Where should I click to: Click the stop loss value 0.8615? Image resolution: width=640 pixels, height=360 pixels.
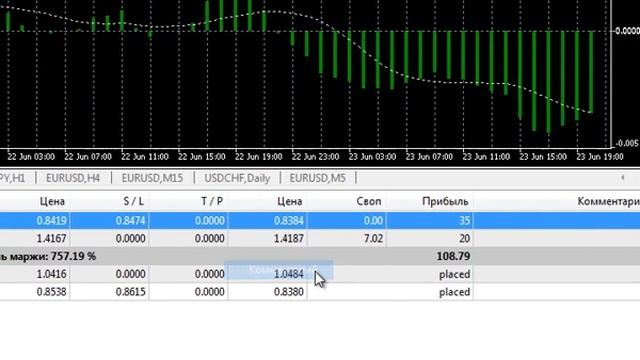[130, 292]
